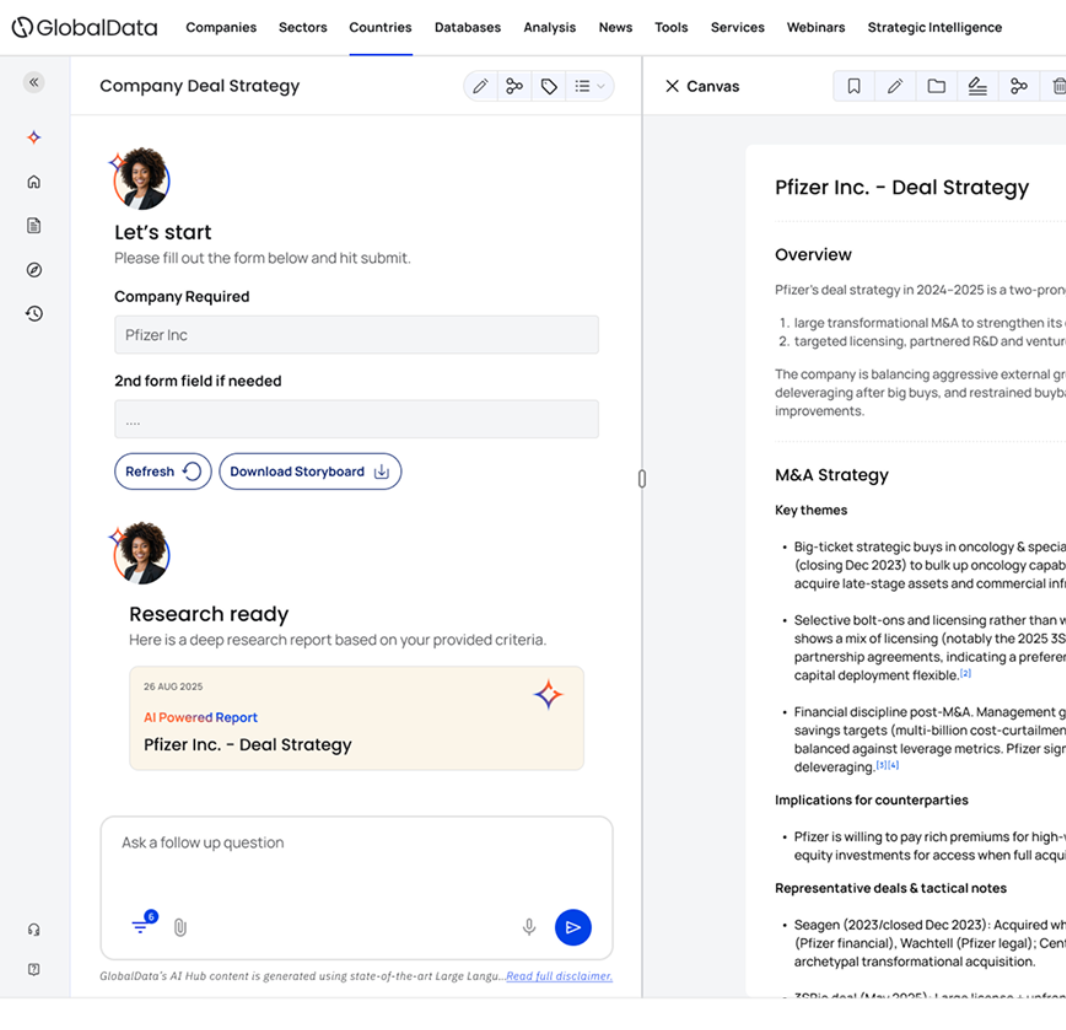The width and height of the screenshot is (1066, 1030).
Task: Share Company Deal Strategy chat
Action: tap(515, 86)
